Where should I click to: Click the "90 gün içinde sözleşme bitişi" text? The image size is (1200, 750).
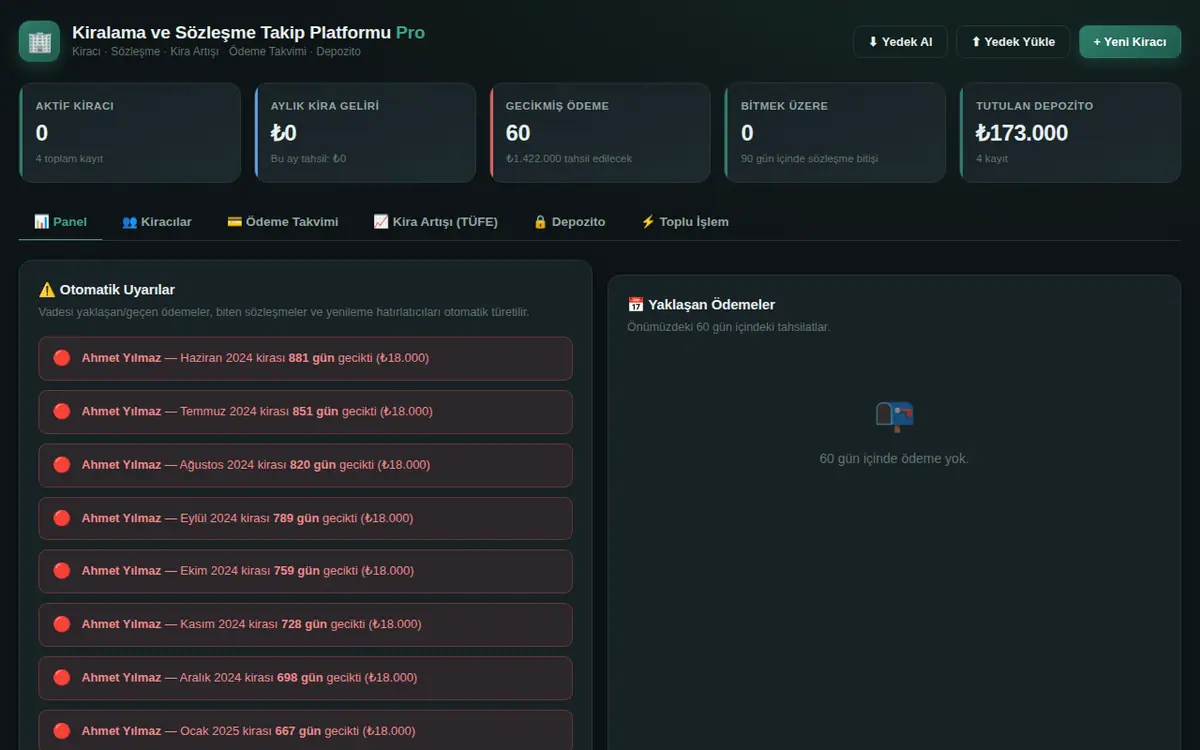click(810, 158)
